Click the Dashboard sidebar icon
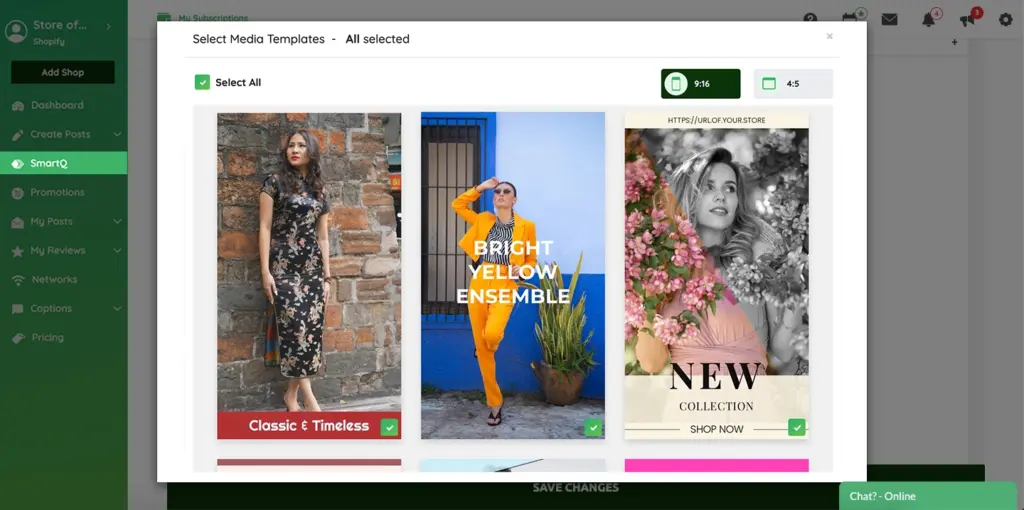 click(x=17, y=106)
